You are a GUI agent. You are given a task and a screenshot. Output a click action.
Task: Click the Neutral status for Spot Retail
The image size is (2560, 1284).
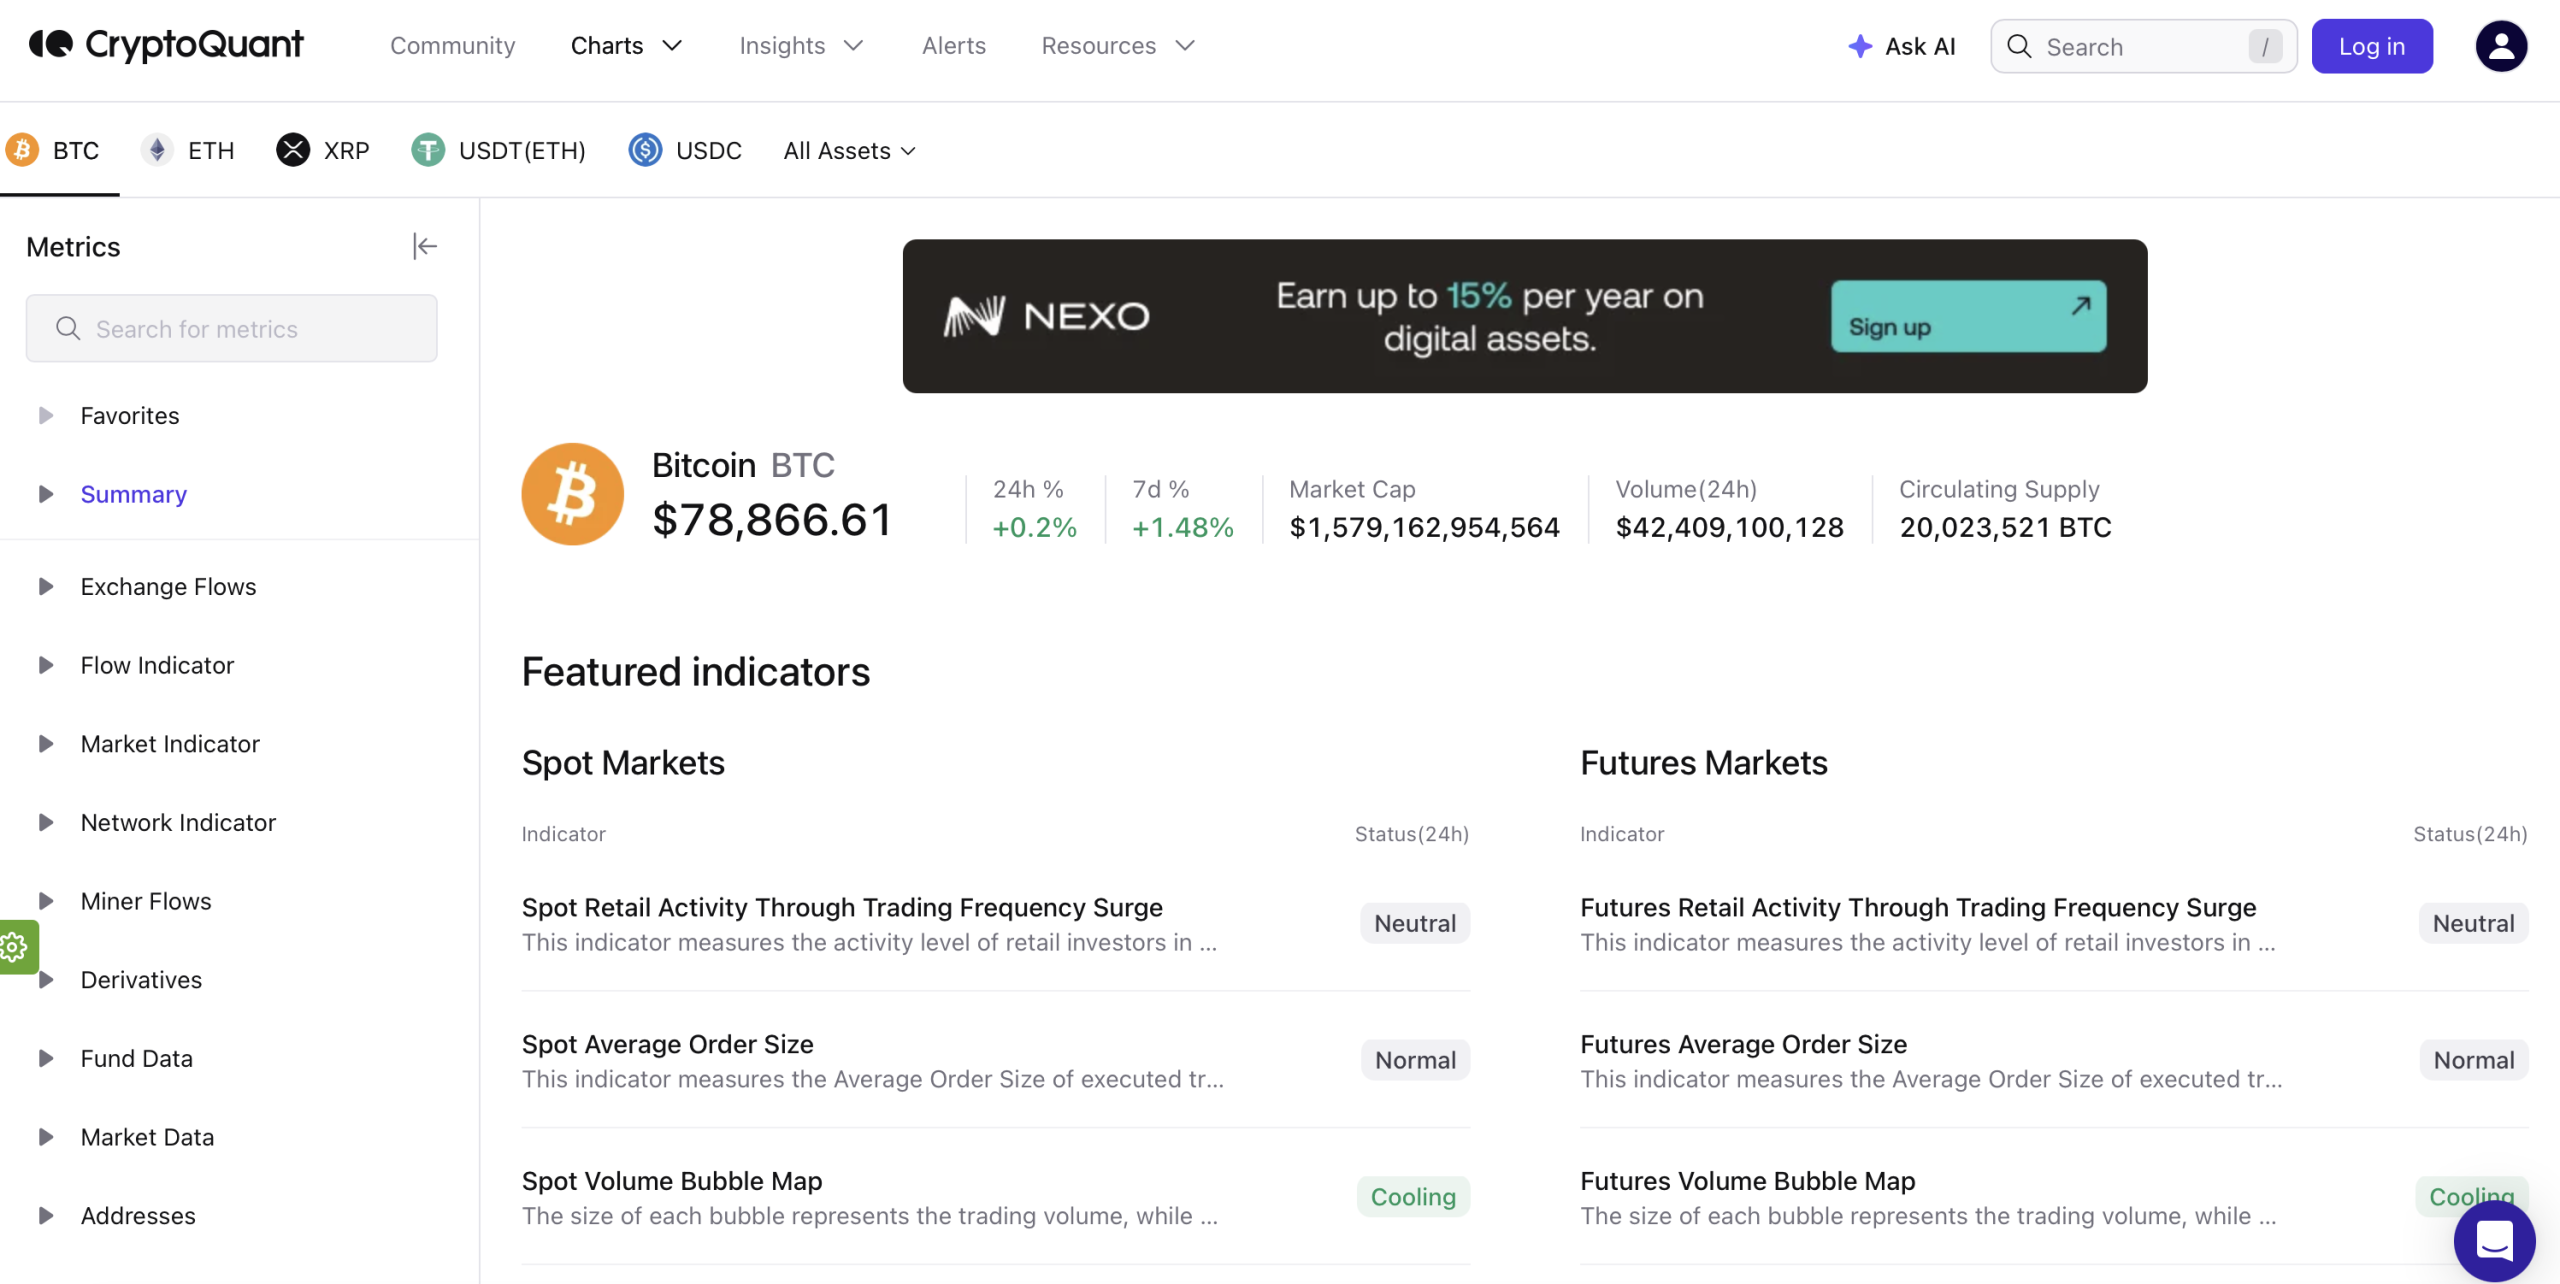1415,923
